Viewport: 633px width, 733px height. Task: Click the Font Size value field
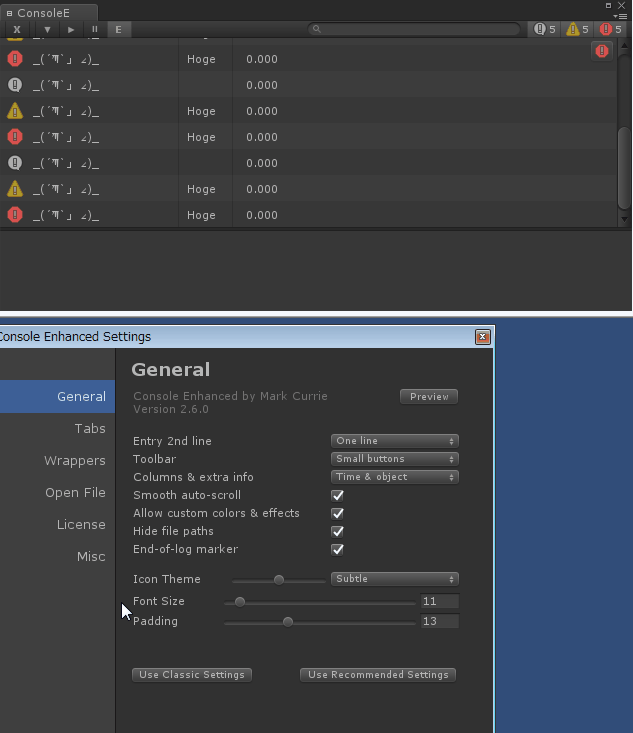click(439, 601)
